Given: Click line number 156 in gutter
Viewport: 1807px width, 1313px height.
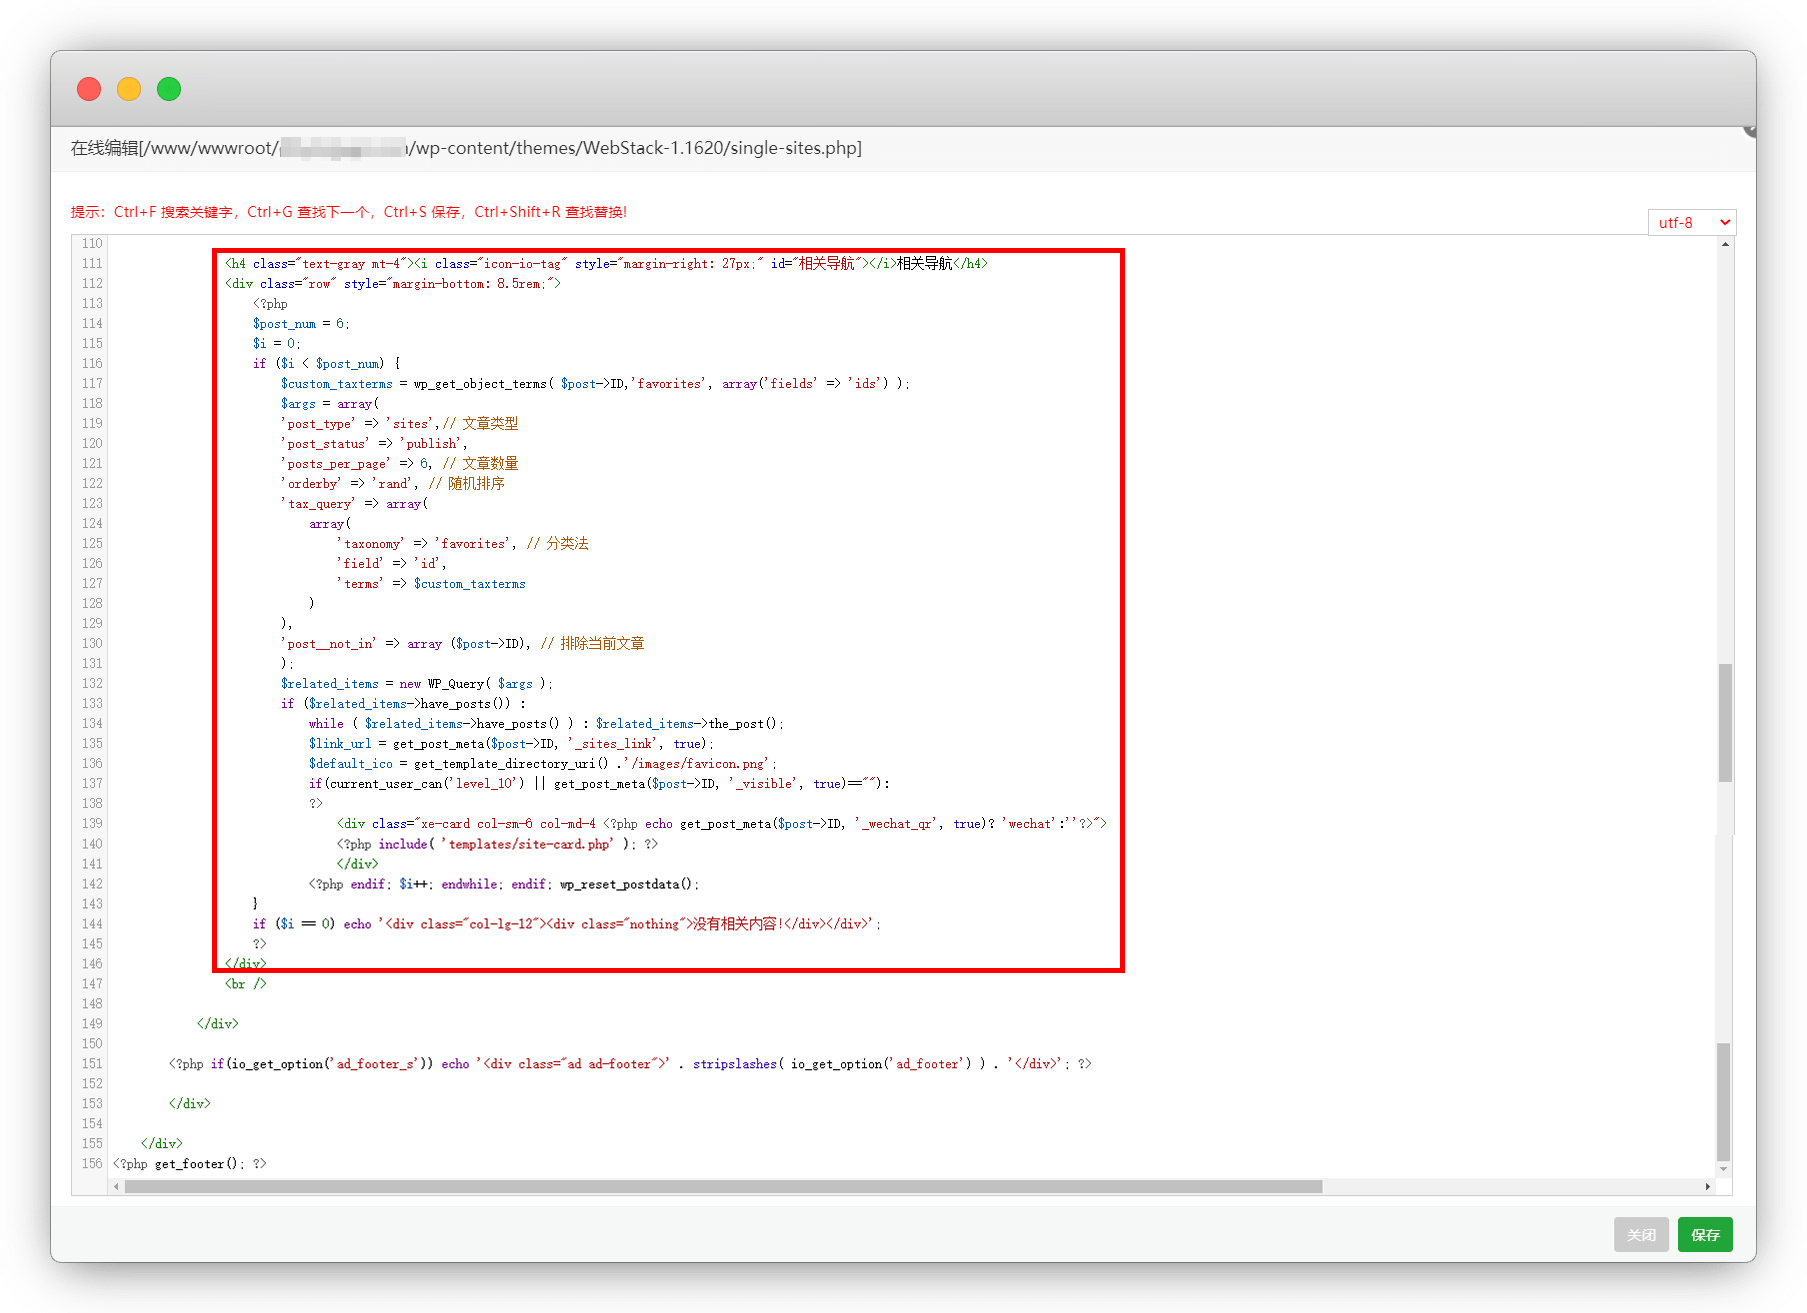Looking at the screenshot, I should pyautogui.click(x=92, y=1164).
